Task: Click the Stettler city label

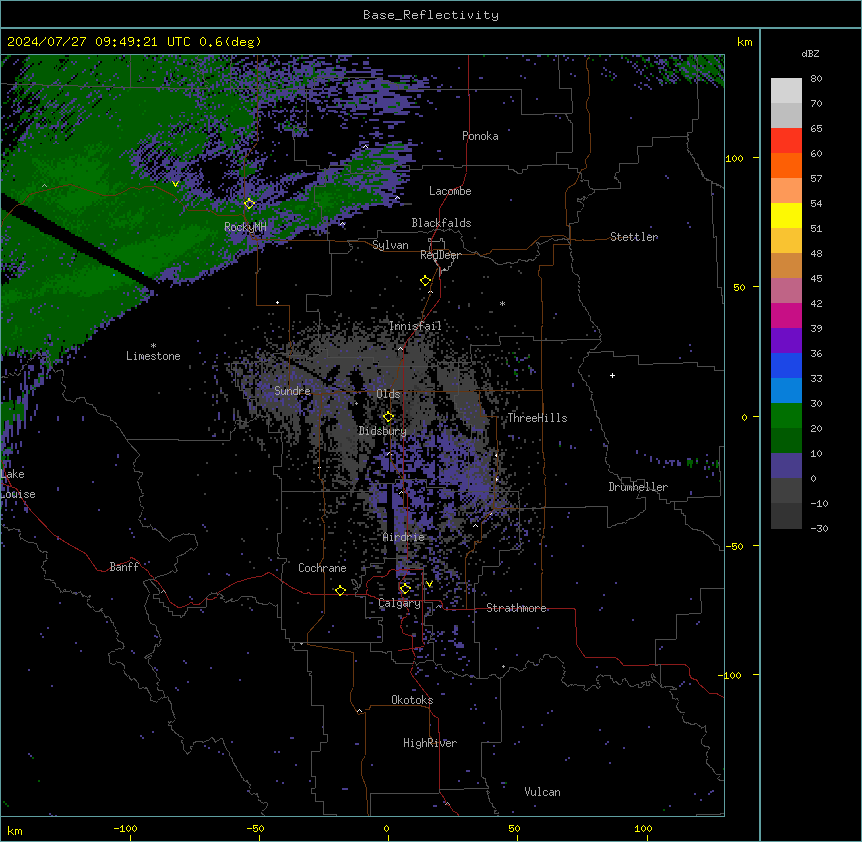Action: point(634,237)
